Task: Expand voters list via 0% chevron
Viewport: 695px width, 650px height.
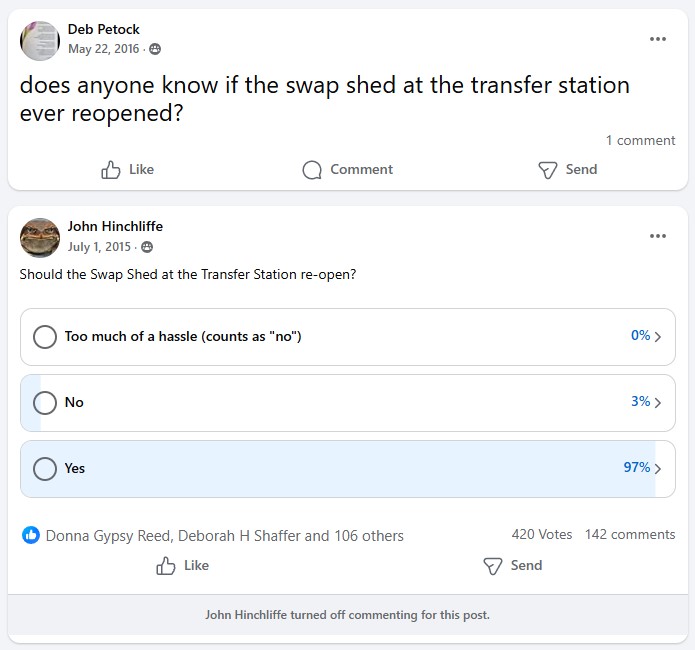Action: tap(657, 336)
